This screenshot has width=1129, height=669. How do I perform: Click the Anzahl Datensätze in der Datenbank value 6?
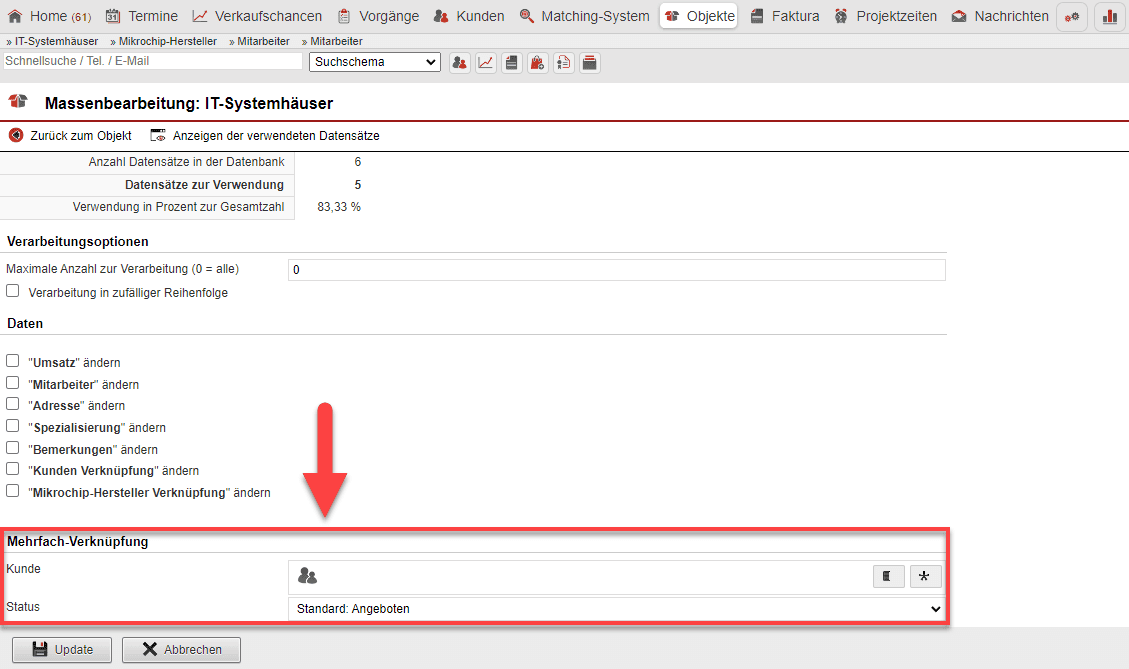(358, 162)
